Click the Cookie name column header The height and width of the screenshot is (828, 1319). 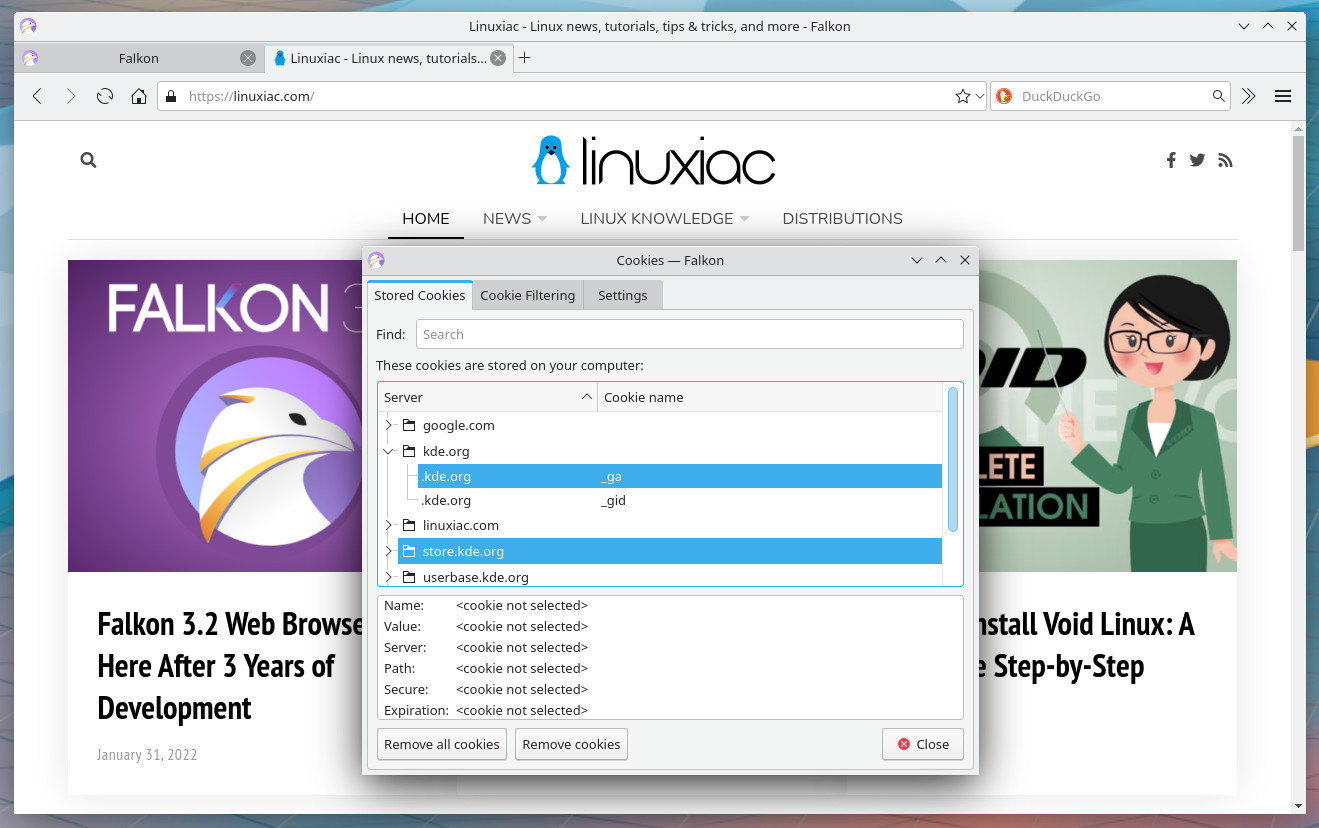[x=770, y=397]
